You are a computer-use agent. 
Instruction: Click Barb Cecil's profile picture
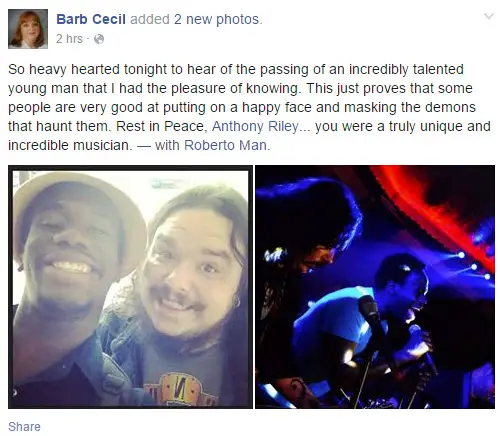(28, 29)
